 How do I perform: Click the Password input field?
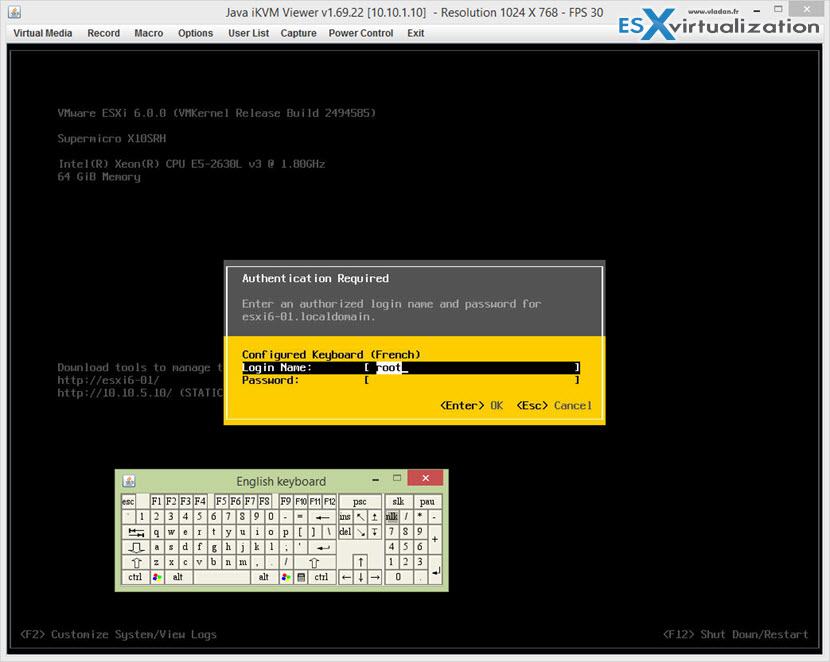click(472, 380)
